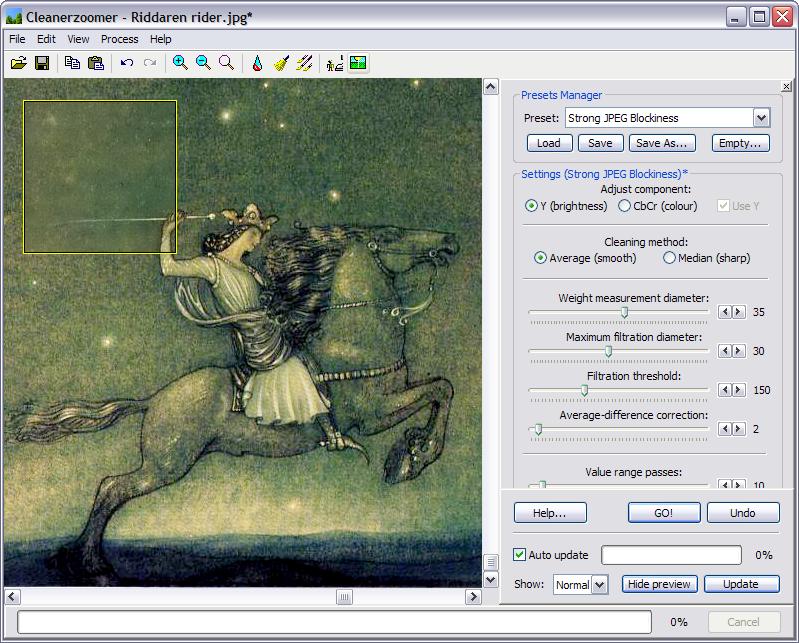Click the Copy icon in toolbar
This screenshot has width=799, height=643.
[72, 63]
